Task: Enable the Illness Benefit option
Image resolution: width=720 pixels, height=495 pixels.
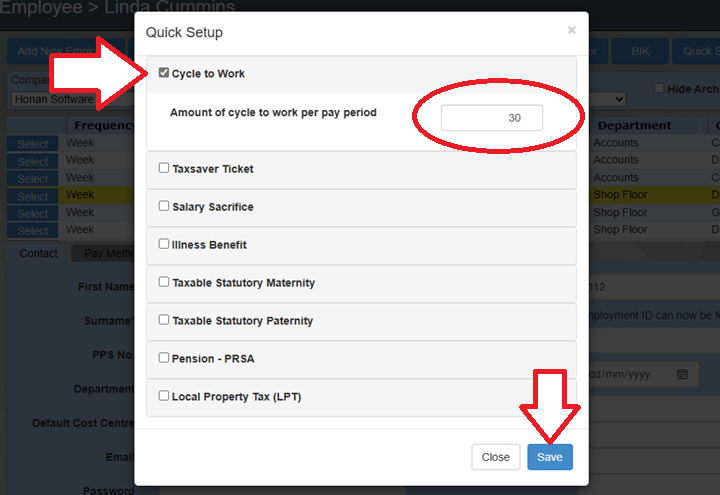Action: [164, 245]
